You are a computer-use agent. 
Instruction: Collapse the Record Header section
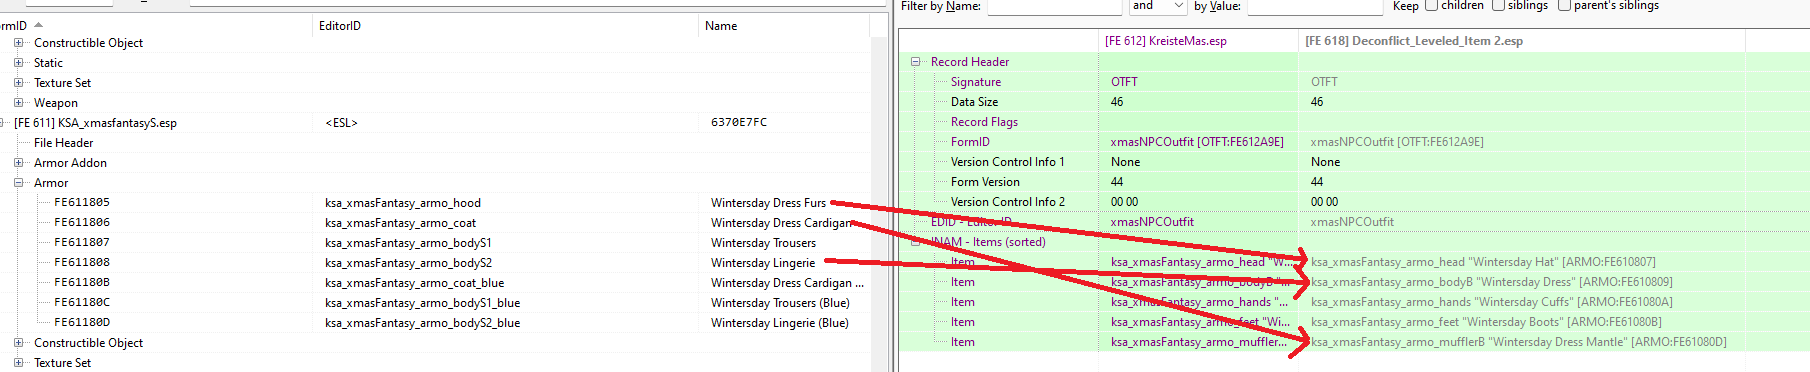915,62
